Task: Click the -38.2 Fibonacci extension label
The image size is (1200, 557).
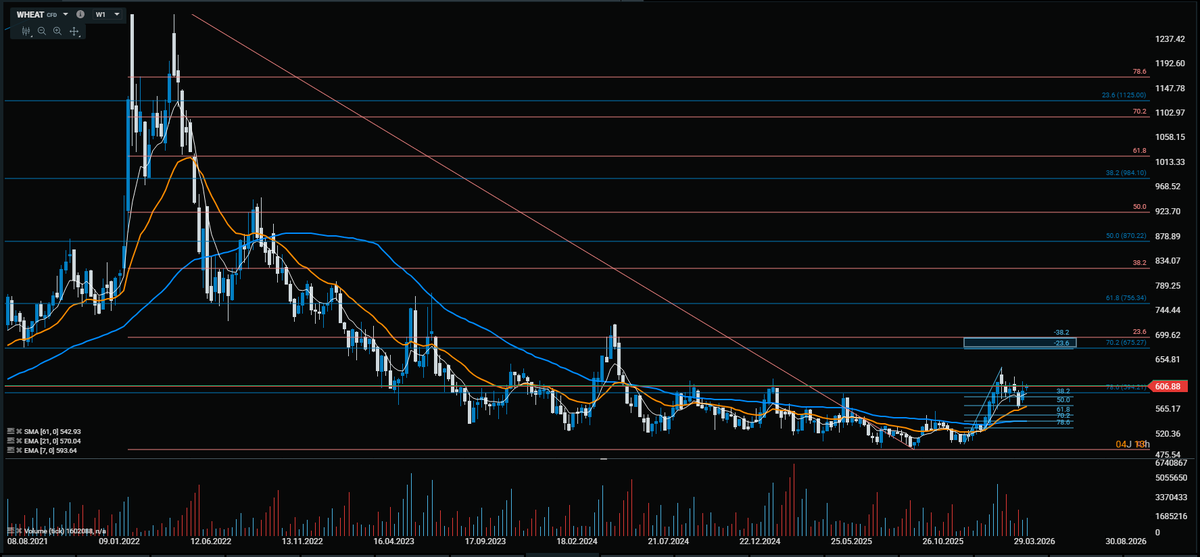Action: point(1062,332)
